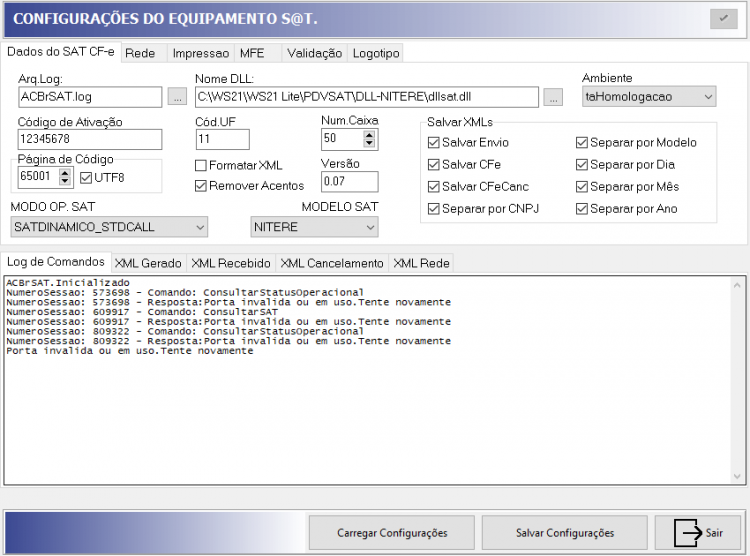Open the browse button next to Arq.Log
This screenshot has height=556, width=750.
click(177, 97)
